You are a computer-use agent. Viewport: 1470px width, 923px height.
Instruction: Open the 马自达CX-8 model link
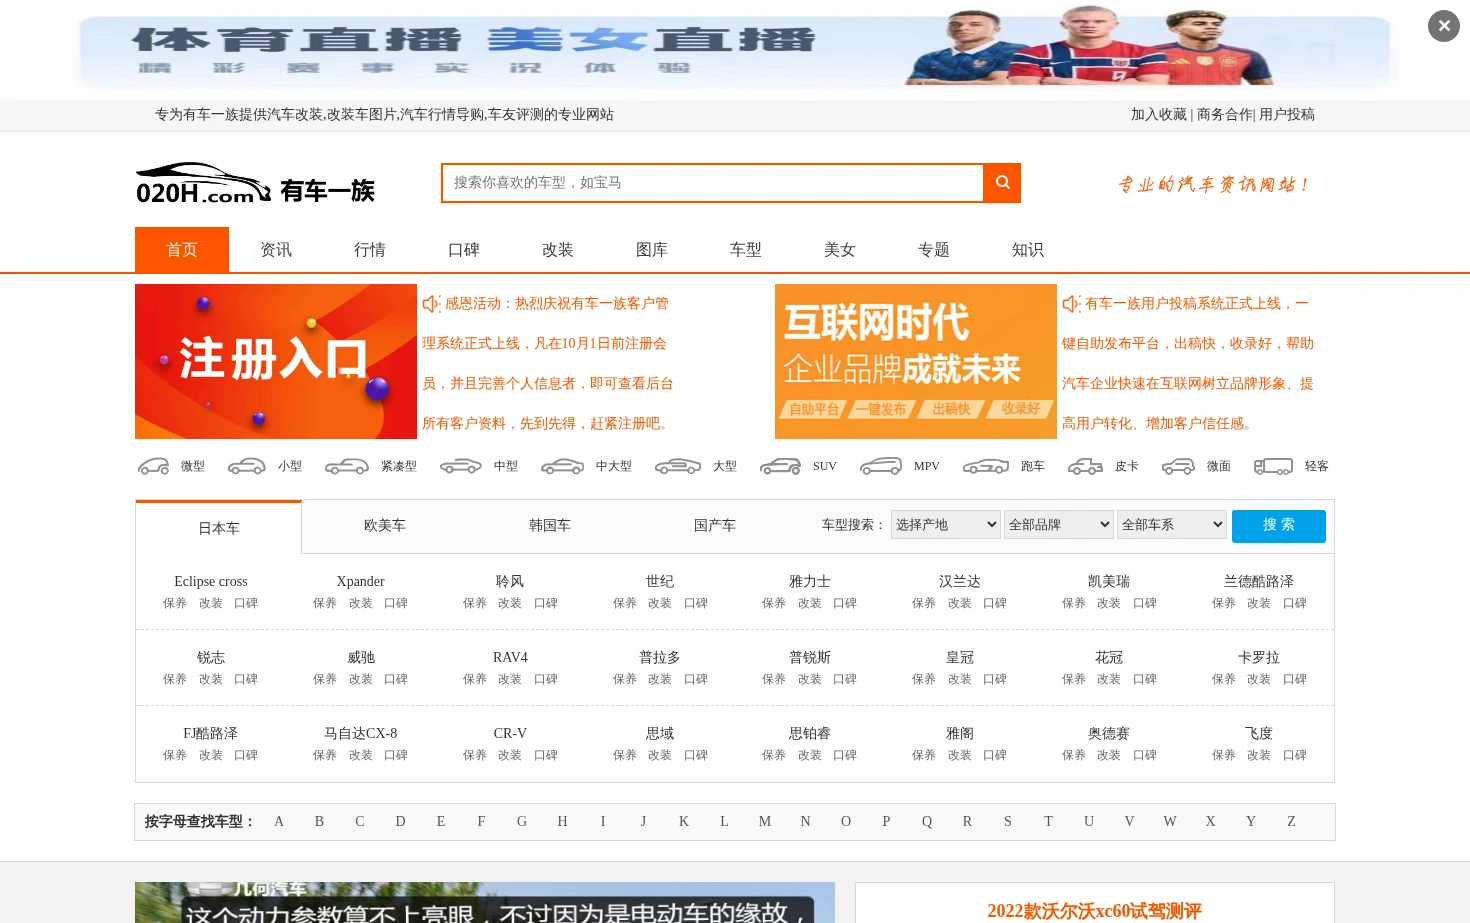(x=361, y=733)
